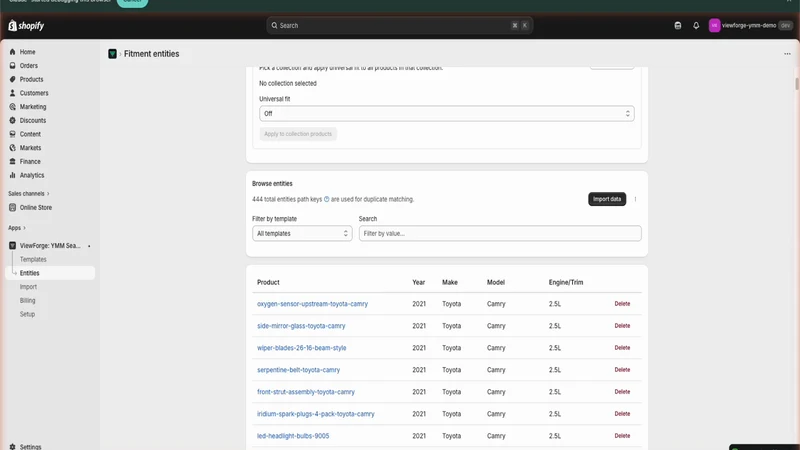Open Templates under ViewForge app

[x=33, y=260]
